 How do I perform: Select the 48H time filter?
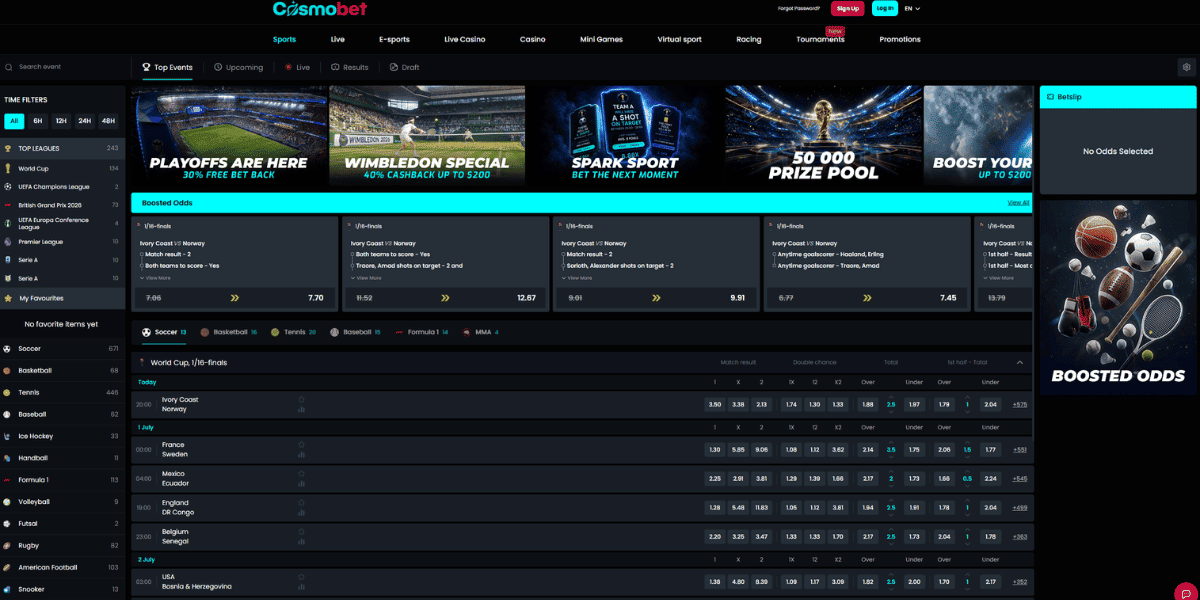click(x=108, y=121)
